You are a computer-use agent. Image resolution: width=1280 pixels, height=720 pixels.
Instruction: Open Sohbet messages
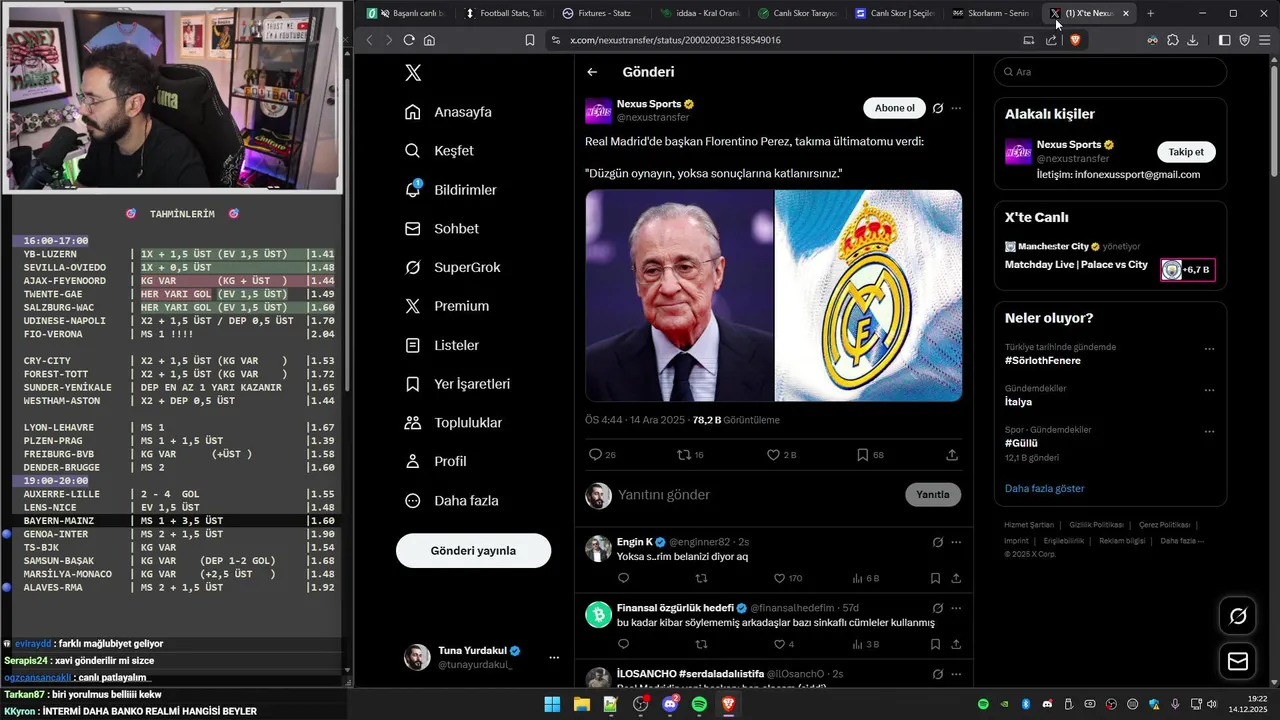pos(441,229)
